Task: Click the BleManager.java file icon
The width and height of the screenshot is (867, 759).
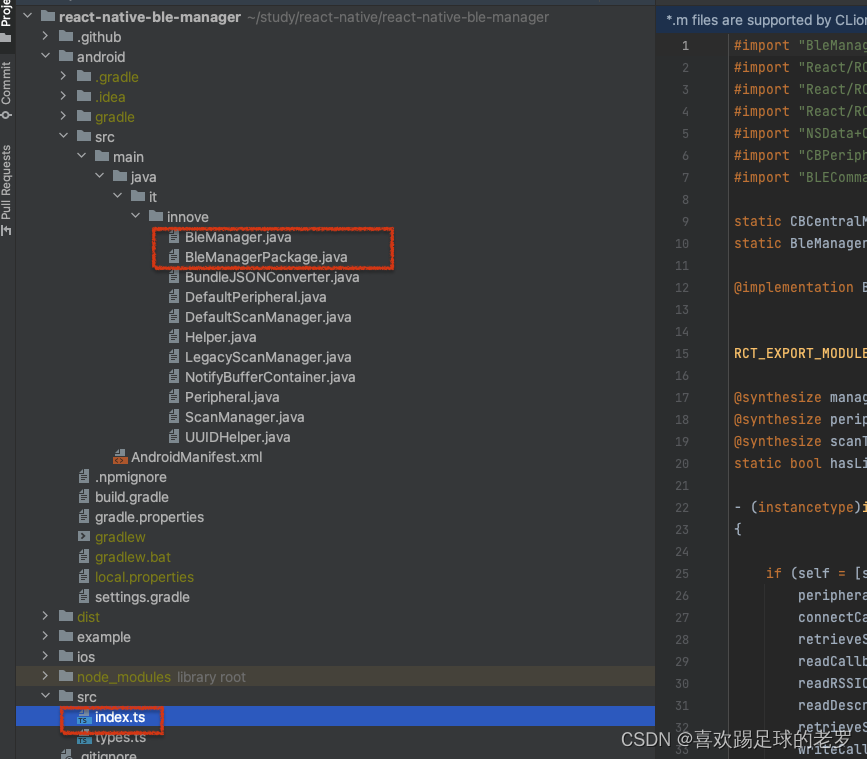Action: (174, 237)
